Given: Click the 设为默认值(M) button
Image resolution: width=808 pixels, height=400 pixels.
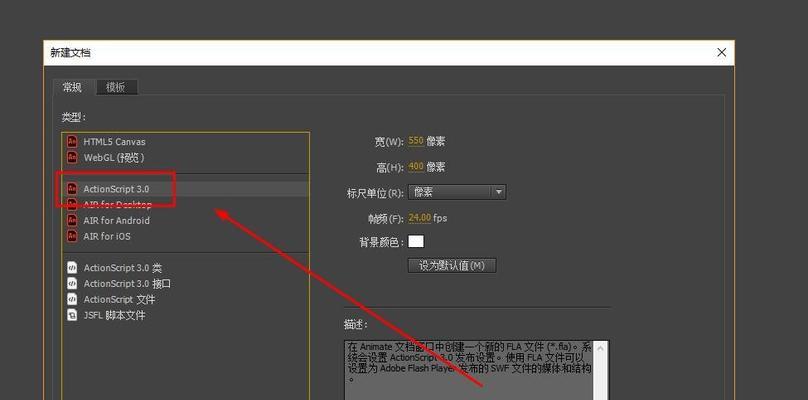Looking at the screenshot, I should point(452,265).
